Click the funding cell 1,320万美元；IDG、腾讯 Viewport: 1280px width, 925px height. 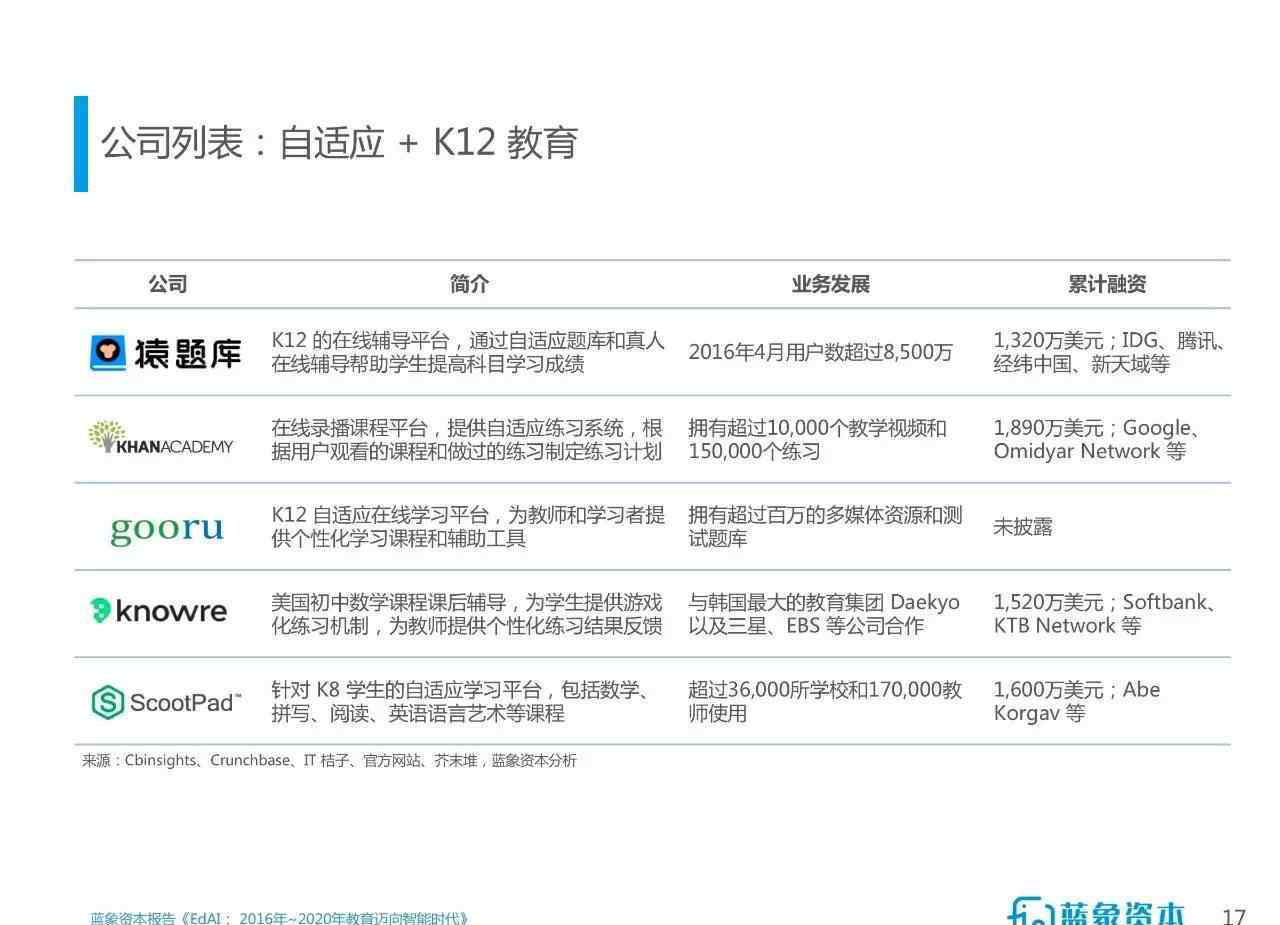pos(1110,352)
